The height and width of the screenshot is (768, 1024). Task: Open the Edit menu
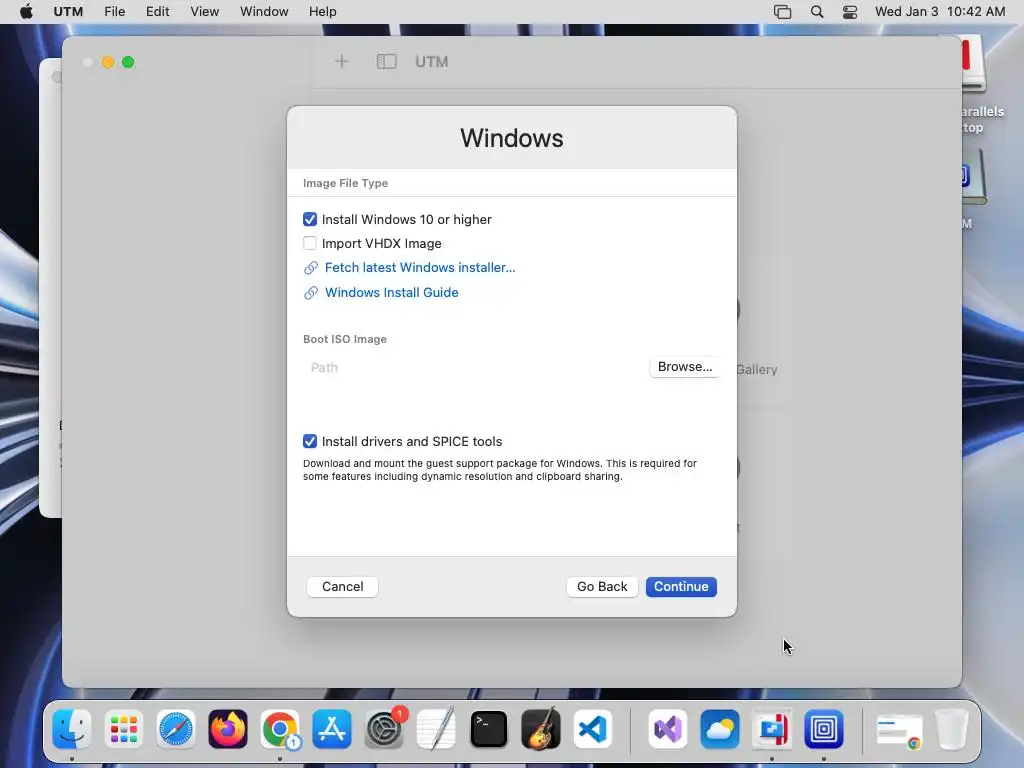pos(157,12)
